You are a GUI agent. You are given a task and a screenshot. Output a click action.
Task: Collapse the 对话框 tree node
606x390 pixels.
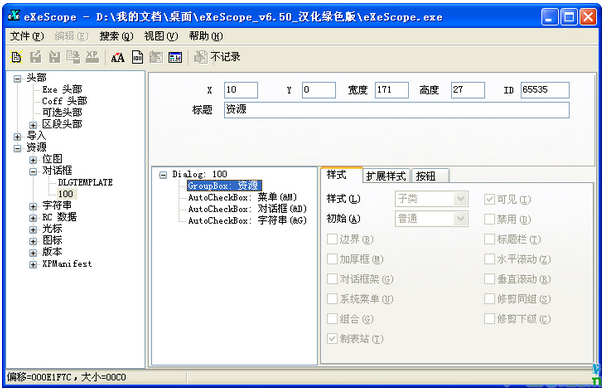33,171
